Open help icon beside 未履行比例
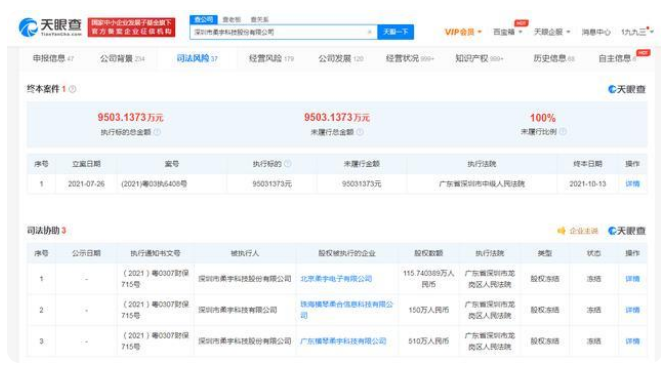The image size is (661, 375). 562,132
